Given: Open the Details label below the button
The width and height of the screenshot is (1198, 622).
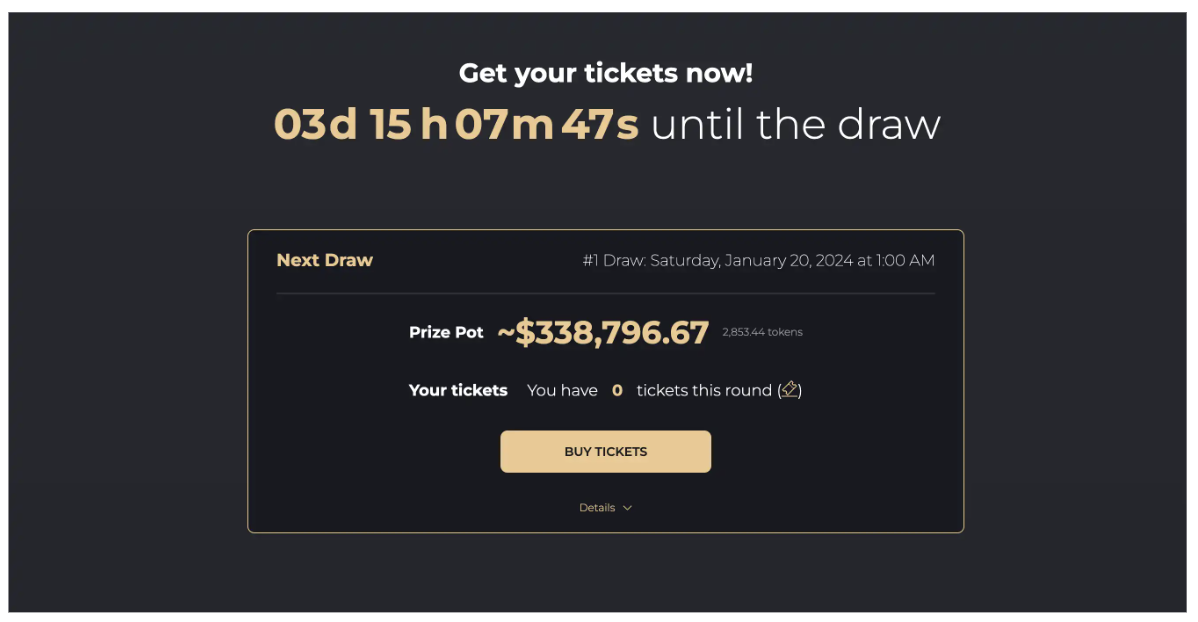Looking at the screenshot, I should click(x=597, y=507).
